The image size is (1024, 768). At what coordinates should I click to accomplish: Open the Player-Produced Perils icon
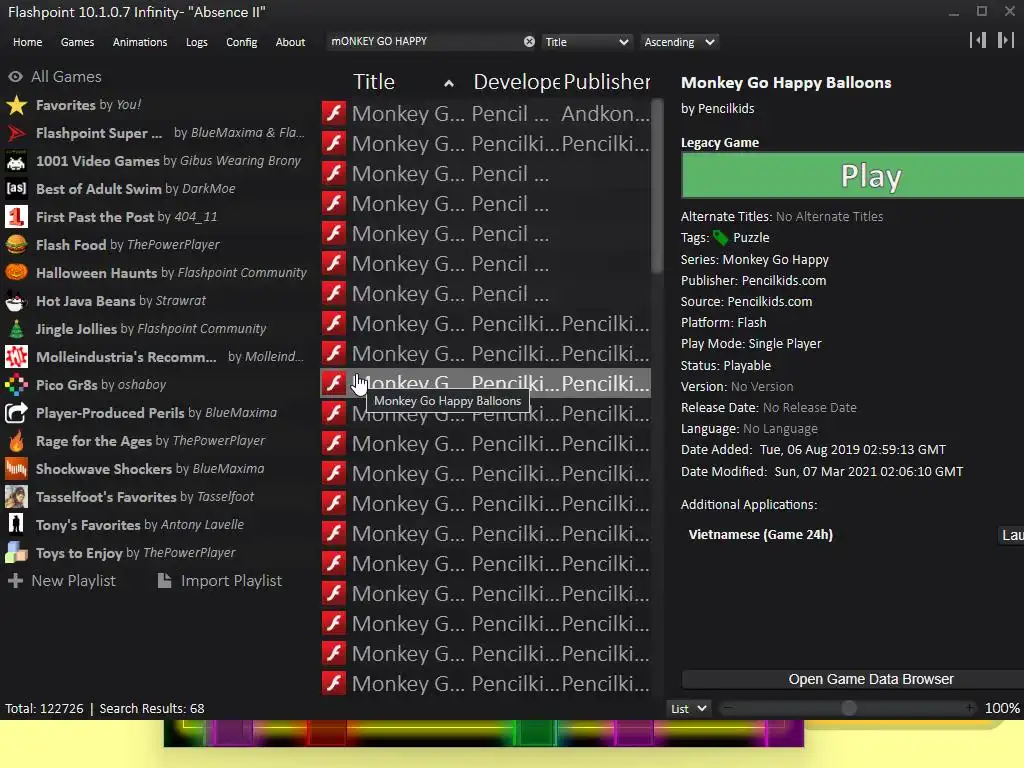16,413
